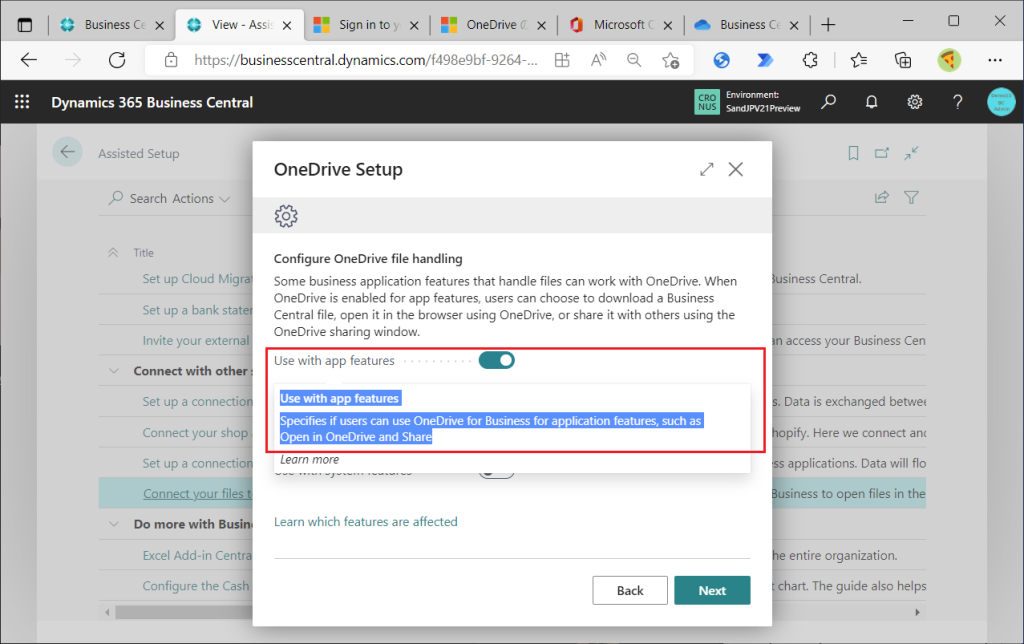Click the Share icon in the Assisted Setup list
The height and width of the screenshot is (644, 1024).
point(882,197)
